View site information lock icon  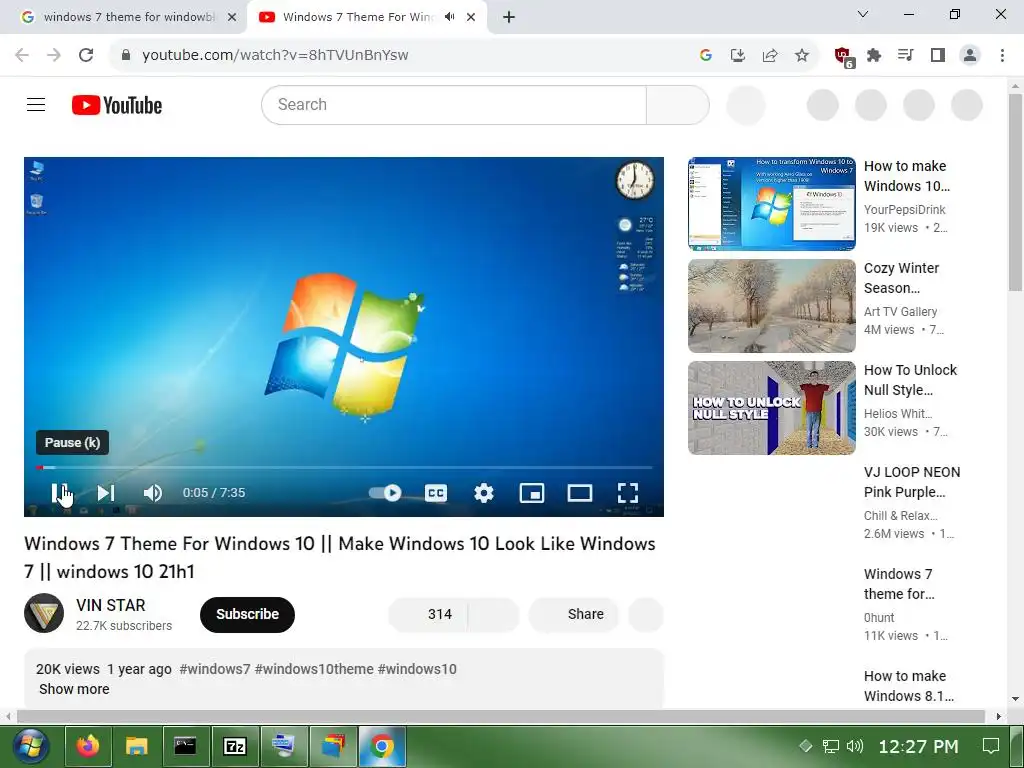coord(126,55)
